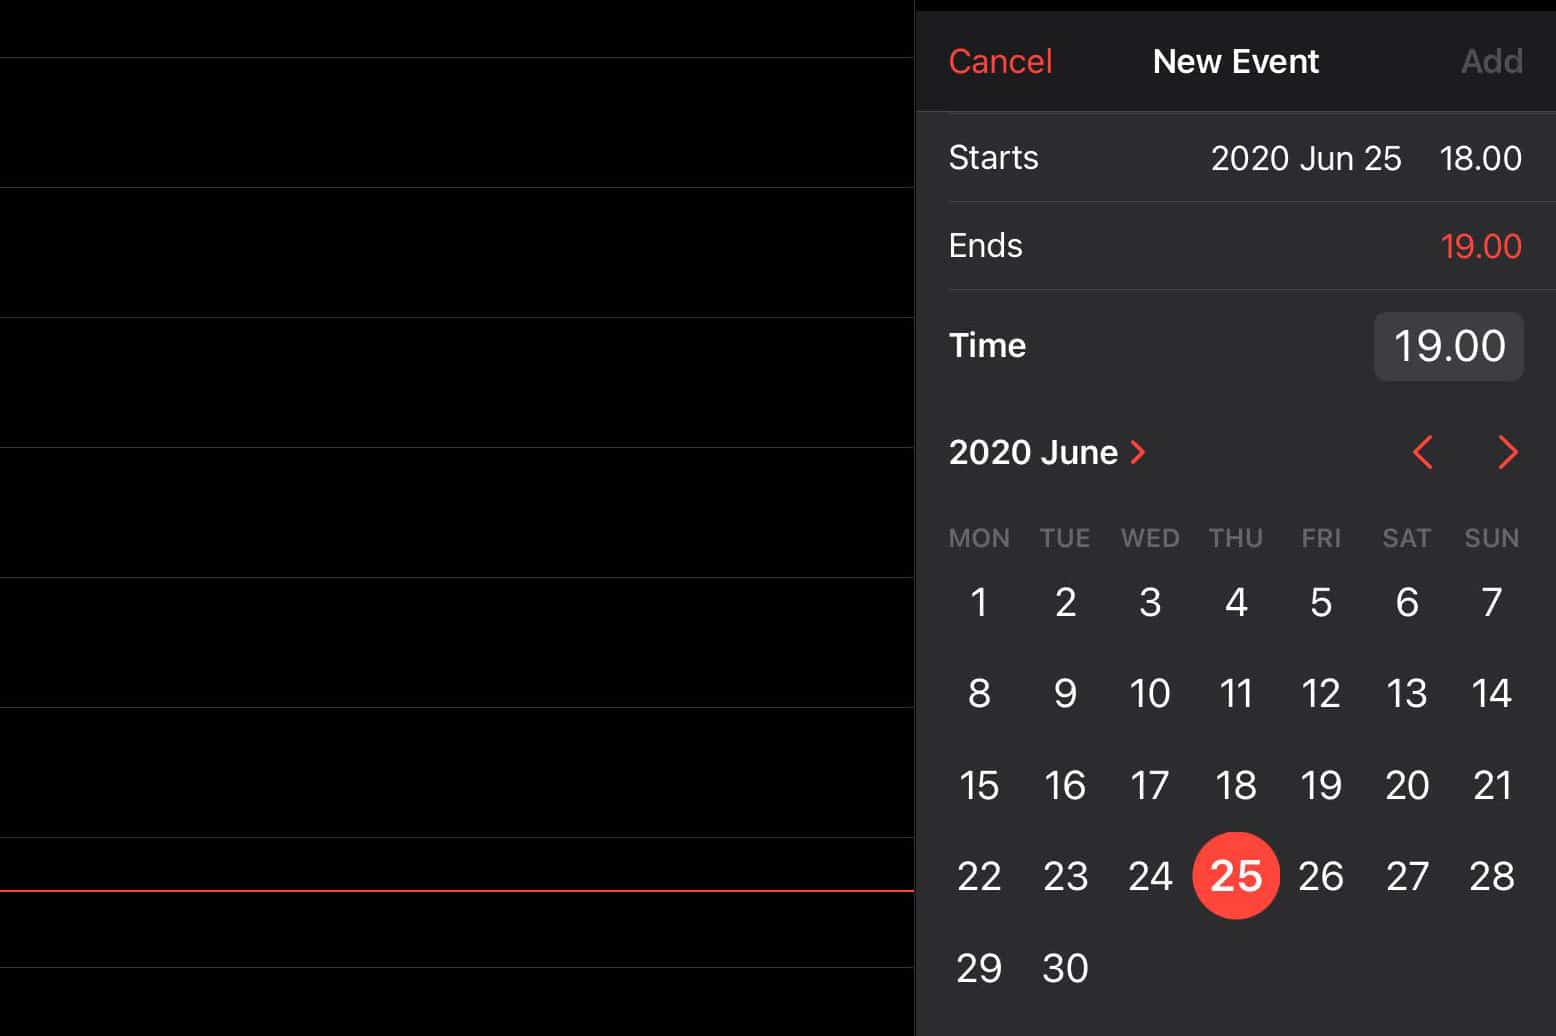Go to next month arrow
The height and width of the screenshot is (1036, 1556).
[x=1508, y=453]
